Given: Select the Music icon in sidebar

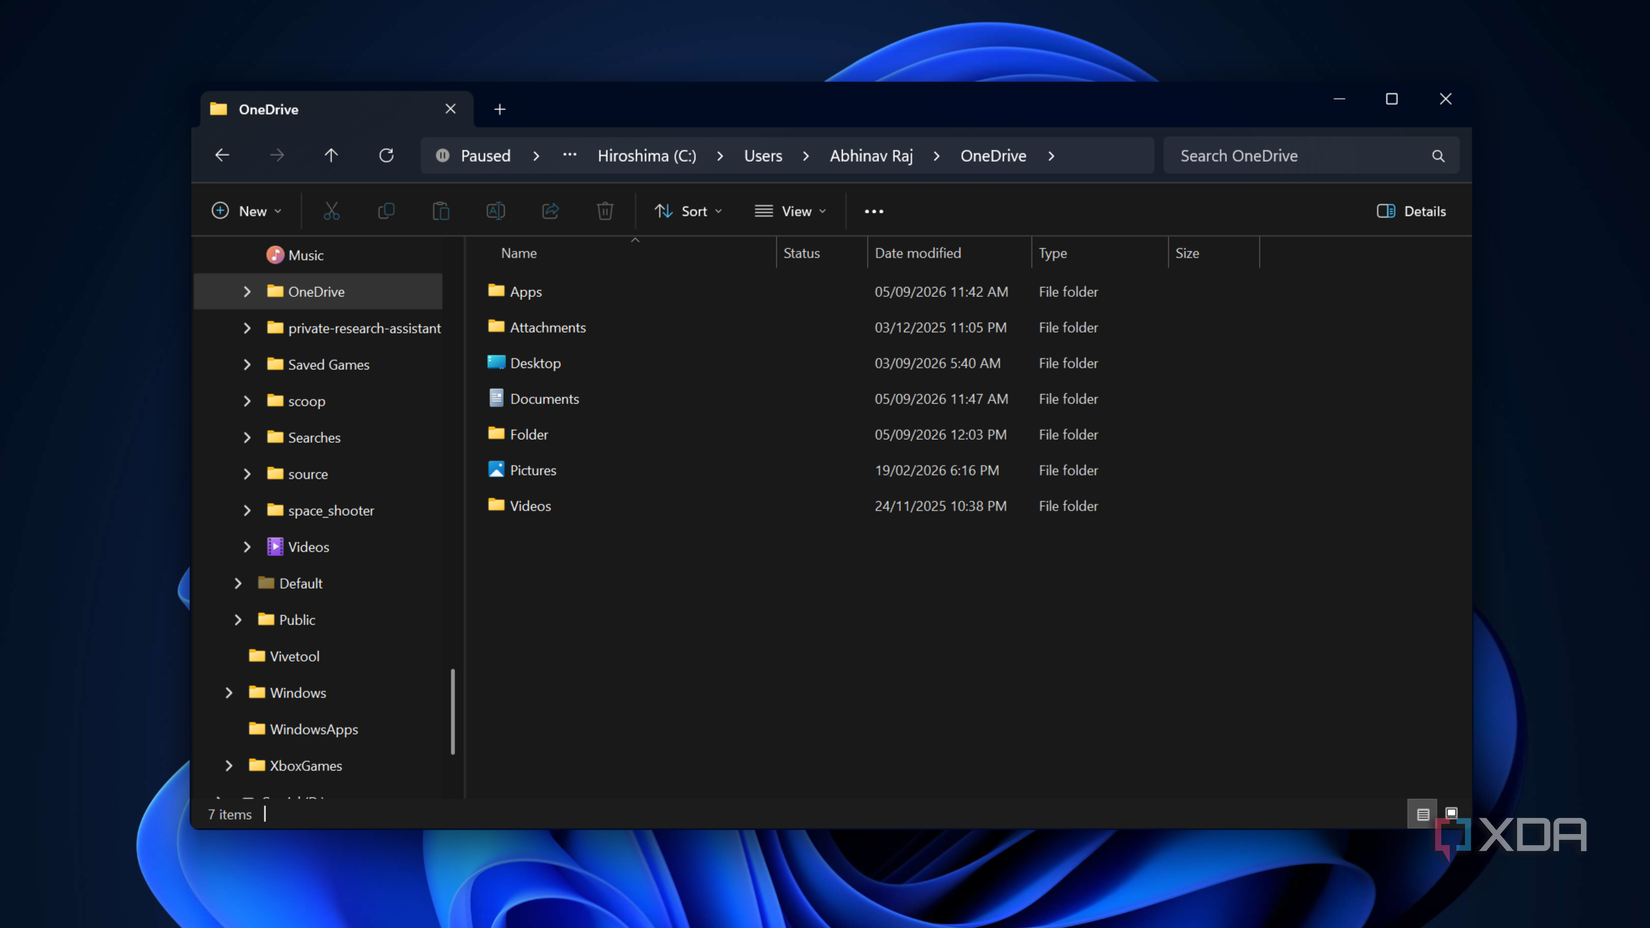Looking at the screenshot, I should coord(275,255).
